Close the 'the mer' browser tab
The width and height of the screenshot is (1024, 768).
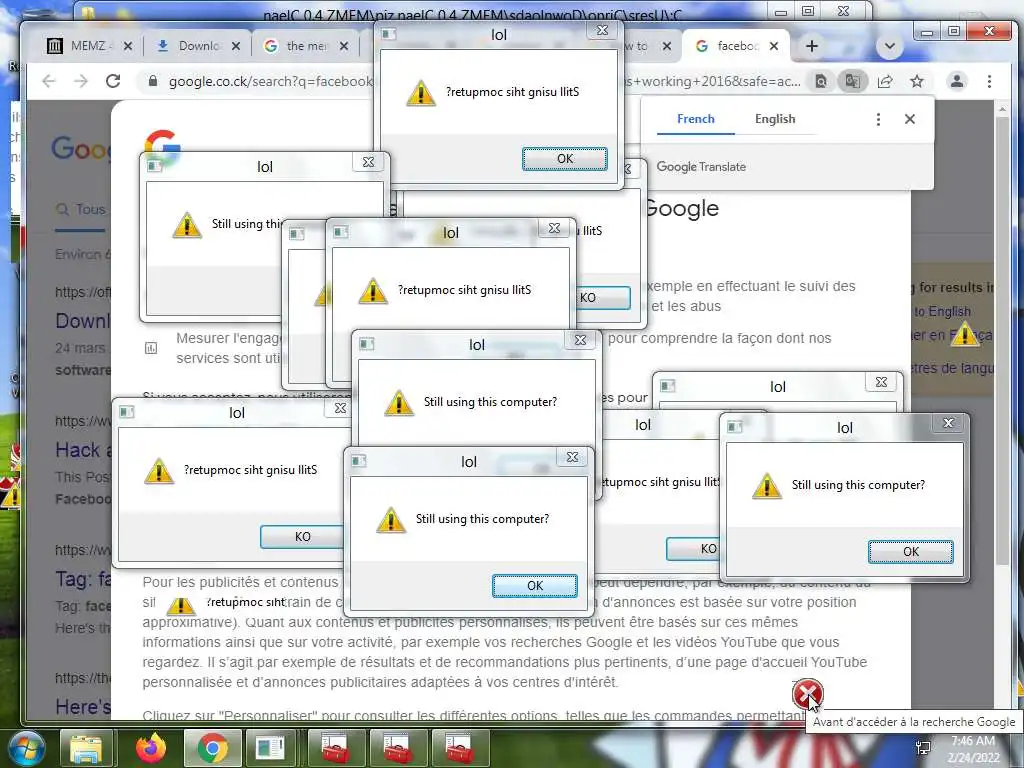pos(344,46)
